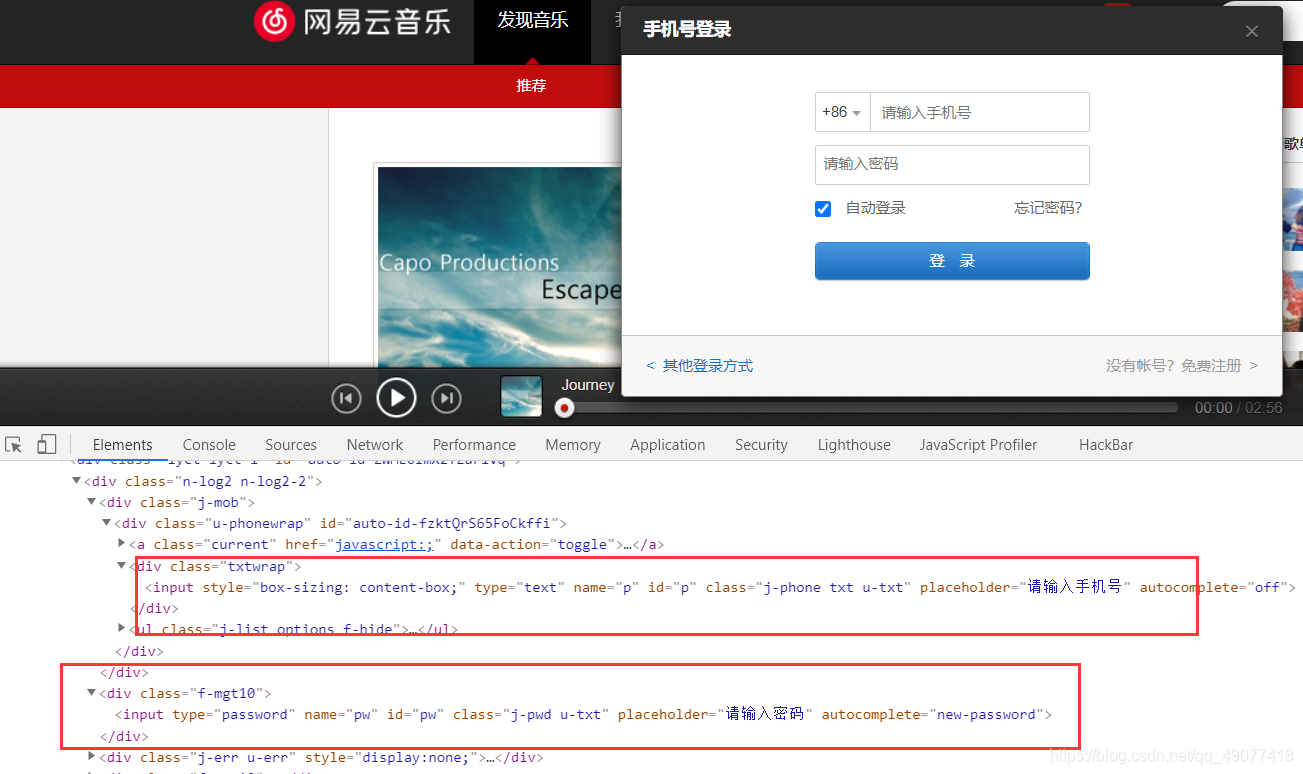
Task: Click the play button in player bar
Action: point(396,398)
